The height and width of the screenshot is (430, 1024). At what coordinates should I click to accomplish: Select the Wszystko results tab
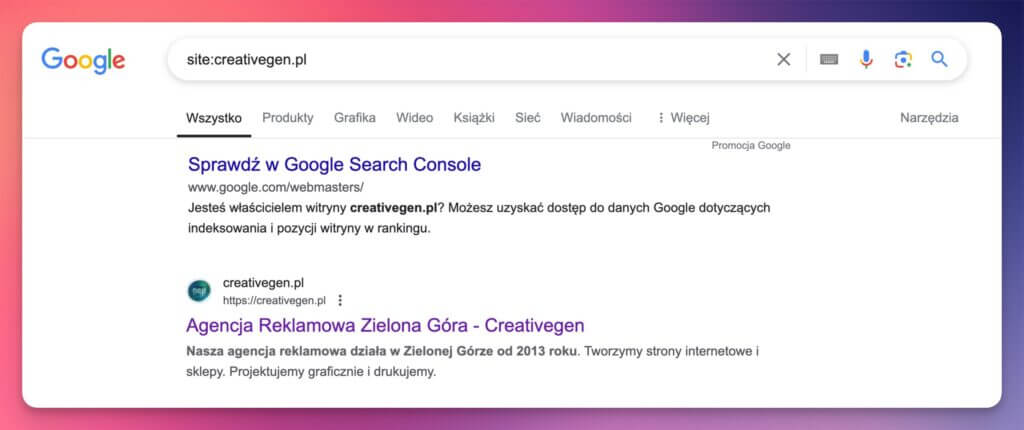coord(214,118)
